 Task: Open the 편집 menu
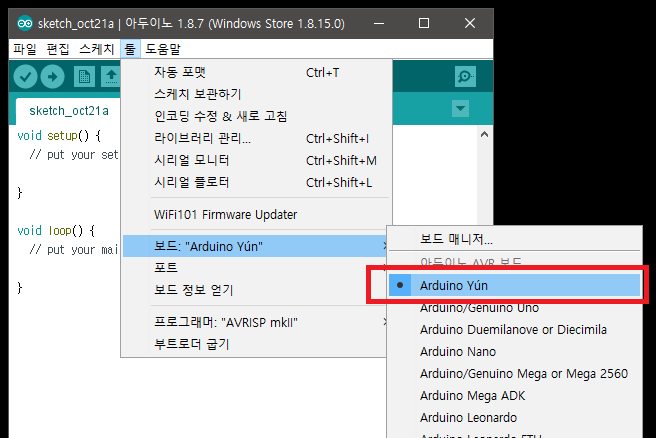click(x=58, y=49)
